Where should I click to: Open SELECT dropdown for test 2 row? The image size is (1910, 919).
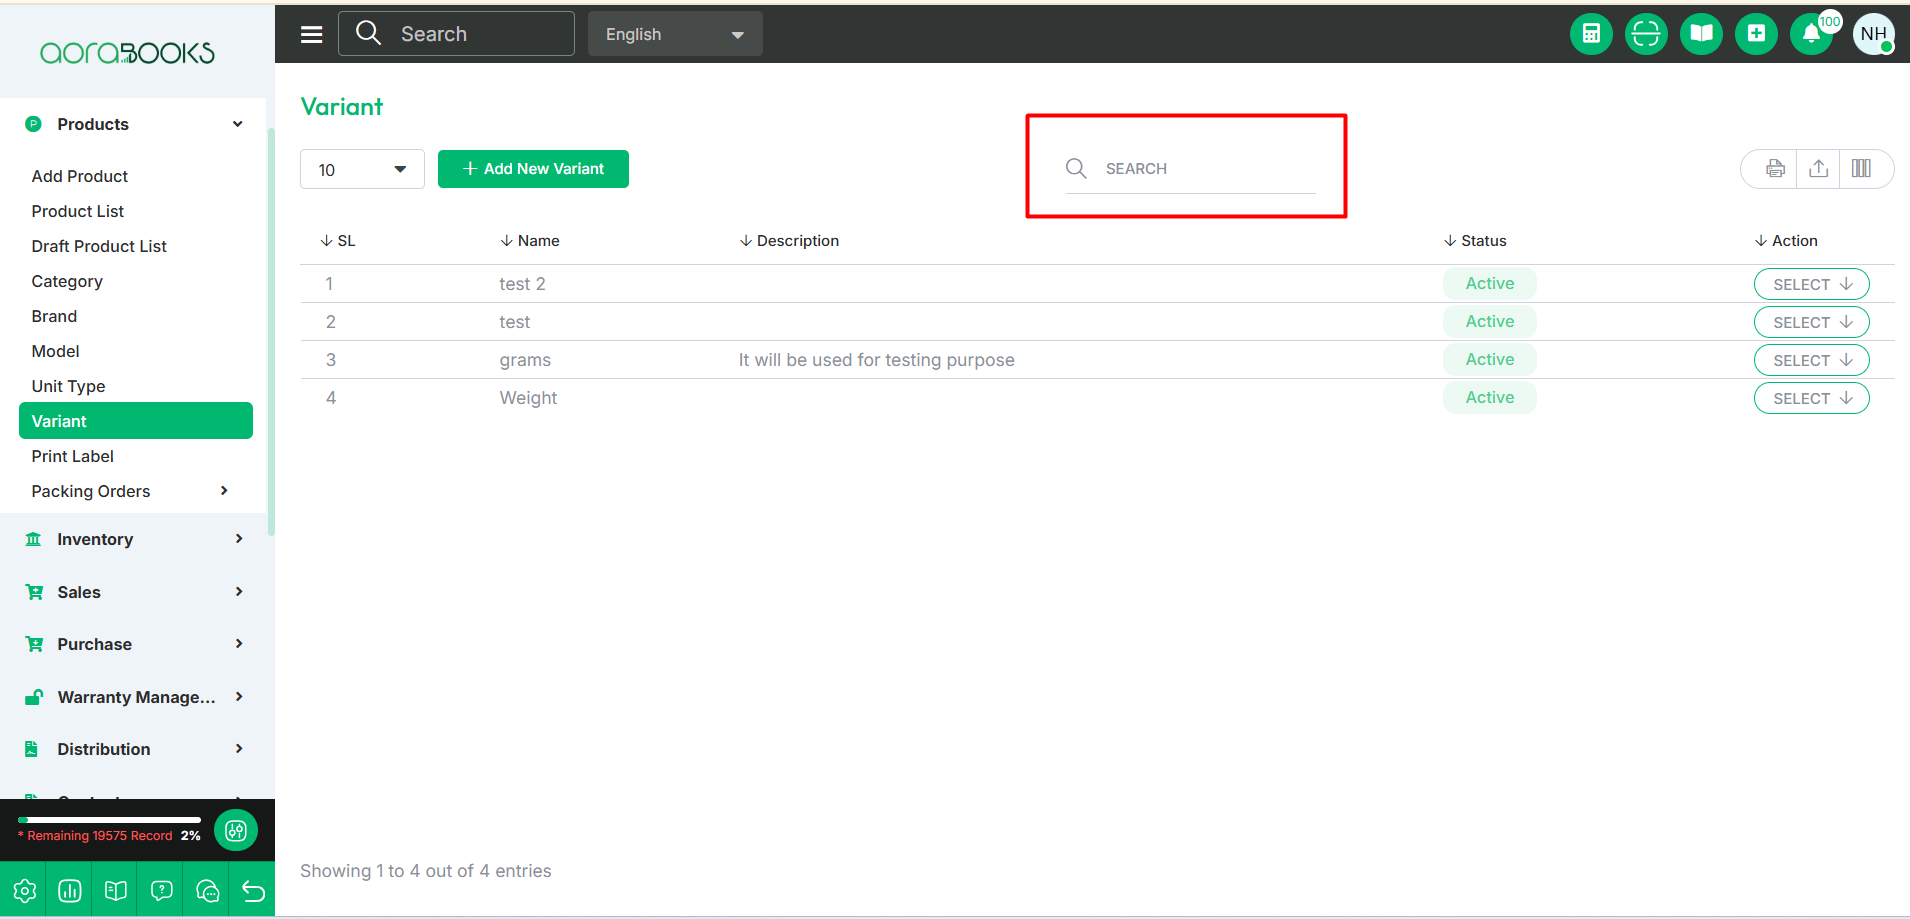[1811, 284]
